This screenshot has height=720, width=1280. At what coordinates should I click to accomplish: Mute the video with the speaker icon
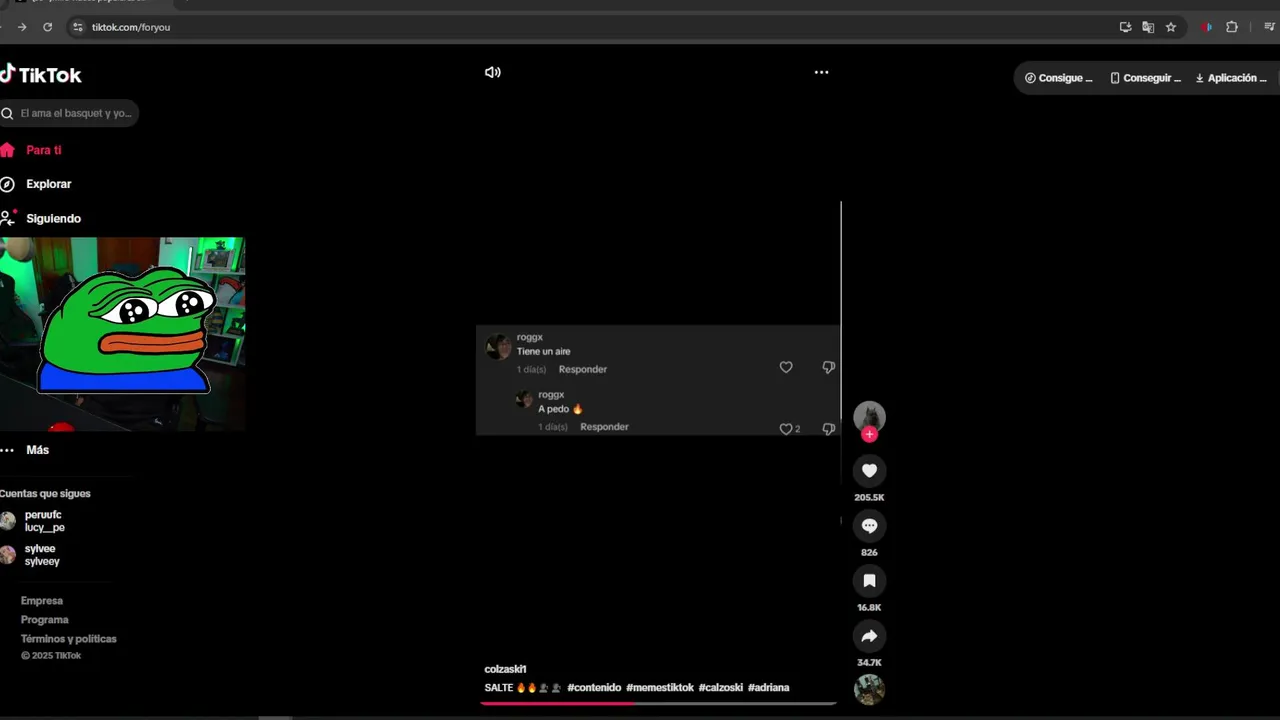coord(492,72)
